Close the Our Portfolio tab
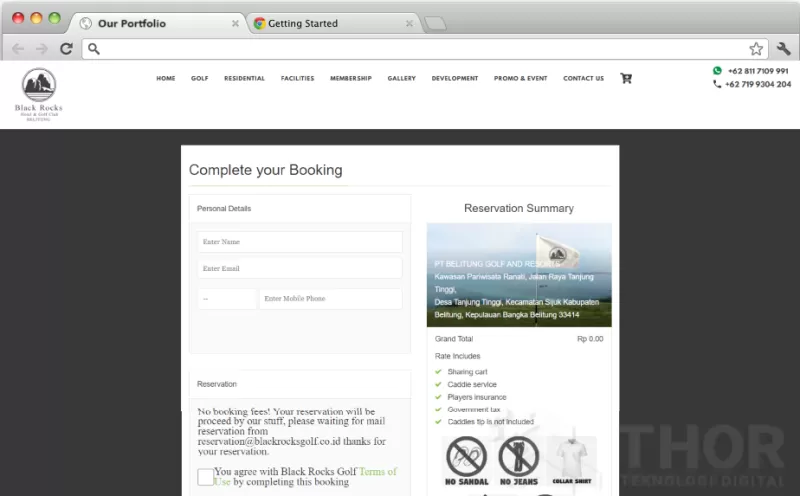The width and height of the screenshot is (800, 496). (x=235, y=23)
